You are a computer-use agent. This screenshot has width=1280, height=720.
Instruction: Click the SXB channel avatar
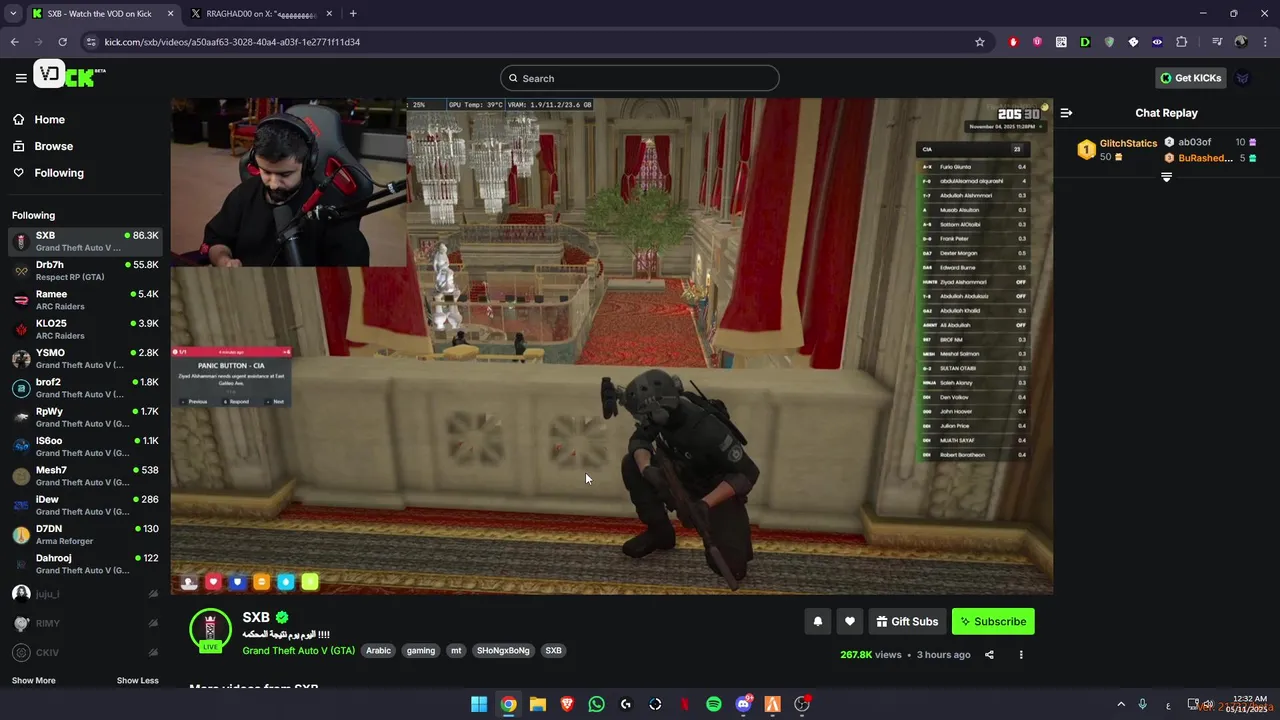(x=210, y=629)
